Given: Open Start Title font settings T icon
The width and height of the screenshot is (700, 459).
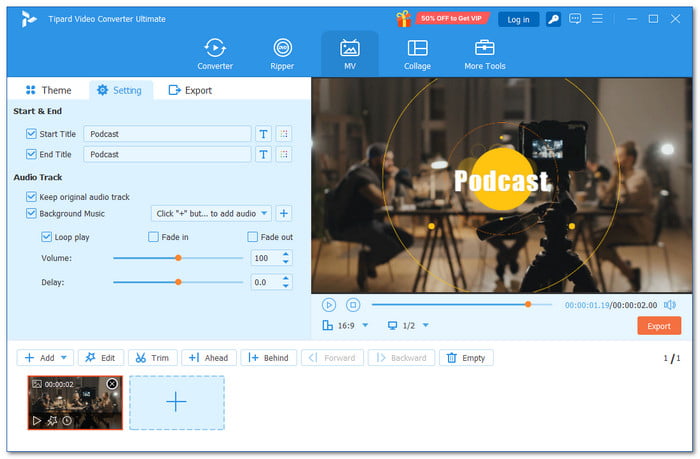Looking at the screenshot, I should pyautogui.click(x=263, y=134).
